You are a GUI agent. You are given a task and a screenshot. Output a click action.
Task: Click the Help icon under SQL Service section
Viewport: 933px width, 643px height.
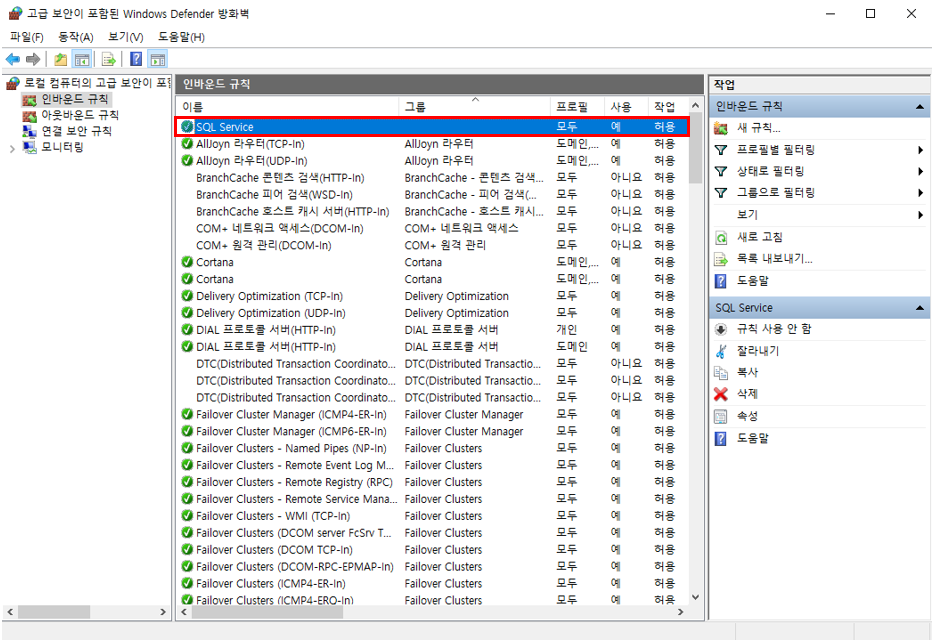tap(721, 438)
